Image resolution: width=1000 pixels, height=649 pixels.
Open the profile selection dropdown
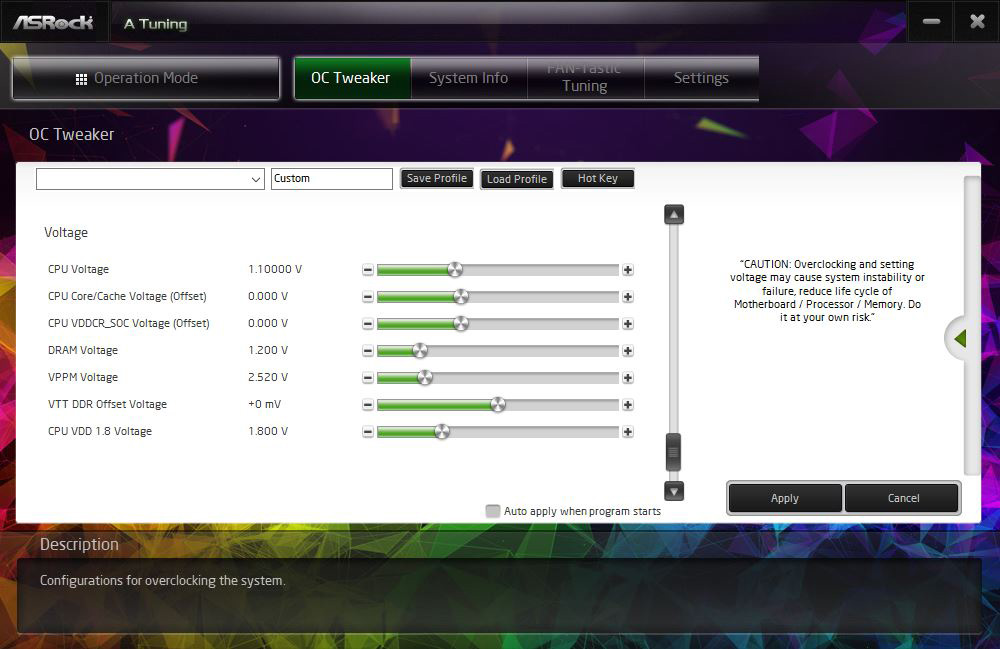tap(151, 179)
